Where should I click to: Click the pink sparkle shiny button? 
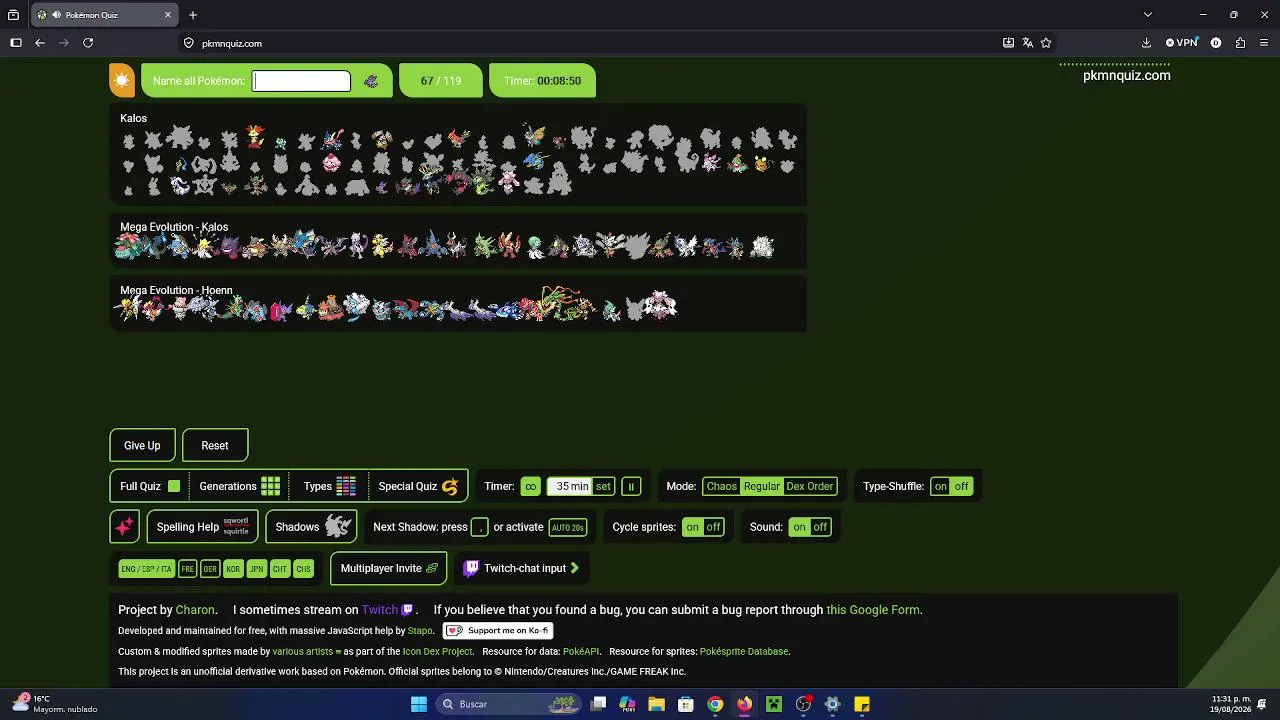click(x=124, y=527)
